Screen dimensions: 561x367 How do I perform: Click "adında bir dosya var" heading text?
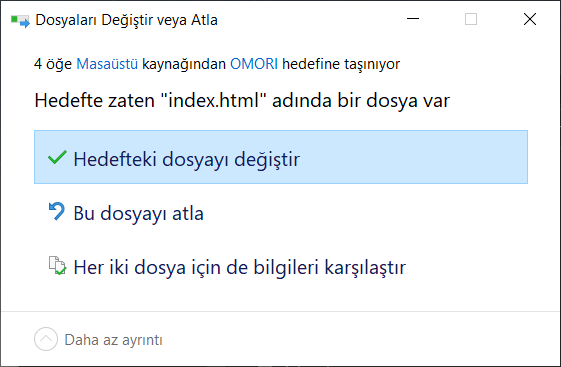[361, 100]
